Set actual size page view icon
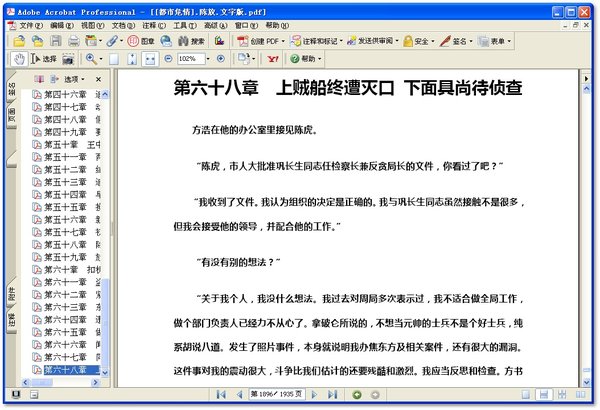The image size is (600, 410). tap(114, 59)
